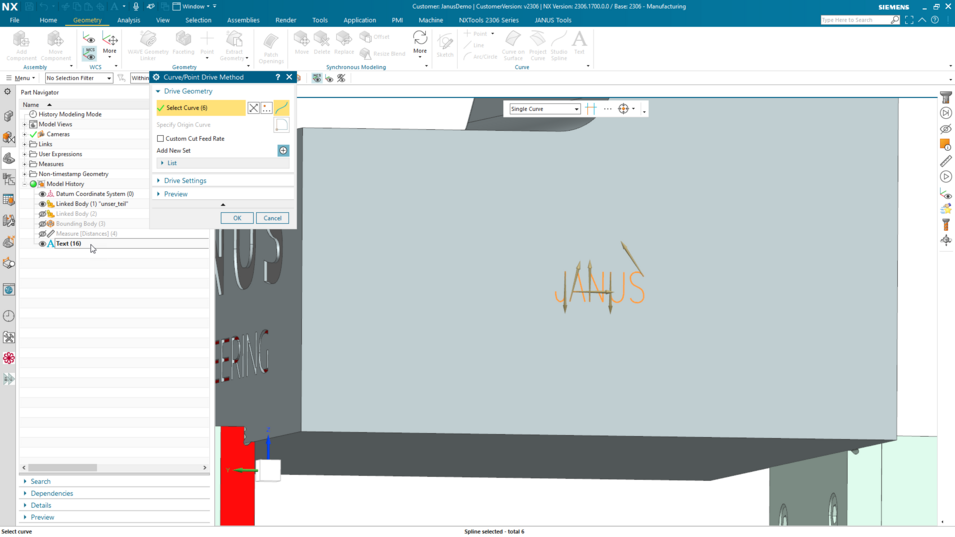Toggle visibility of Linked Body (2)
955x537 pixels.
pos(42,214)
